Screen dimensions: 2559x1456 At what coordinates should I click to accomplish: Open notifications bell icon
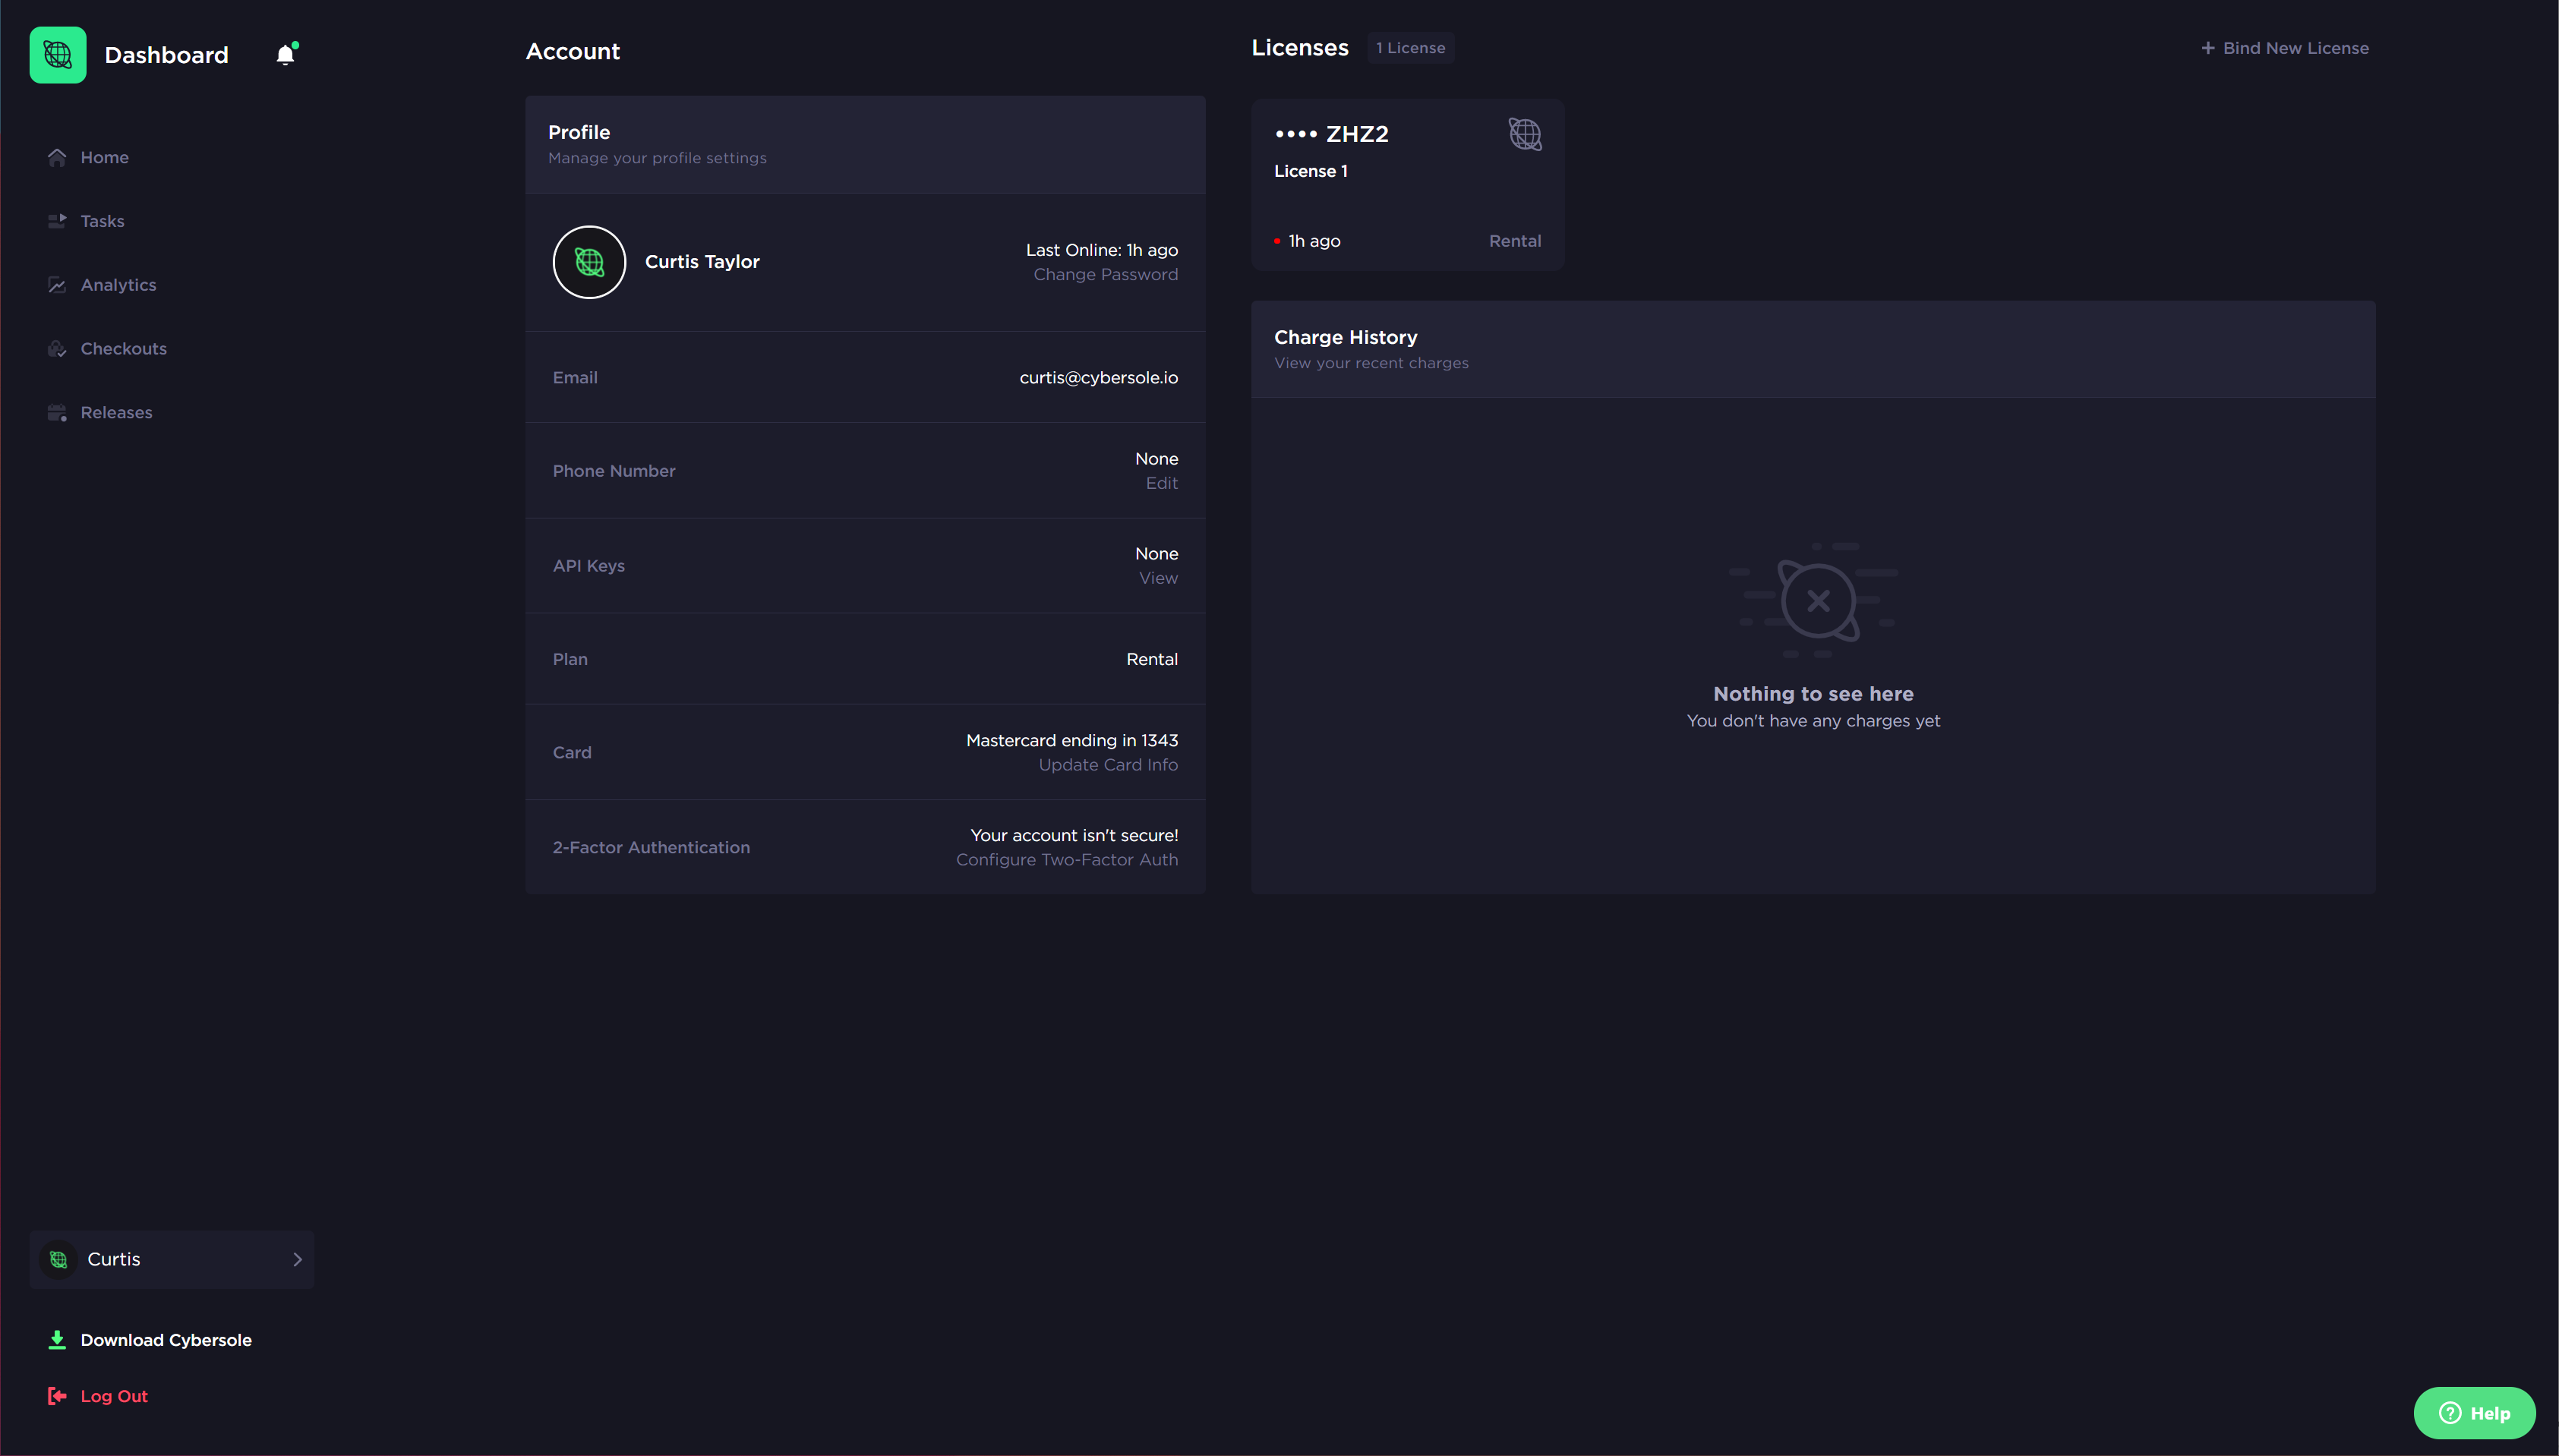tap(286, 55)
